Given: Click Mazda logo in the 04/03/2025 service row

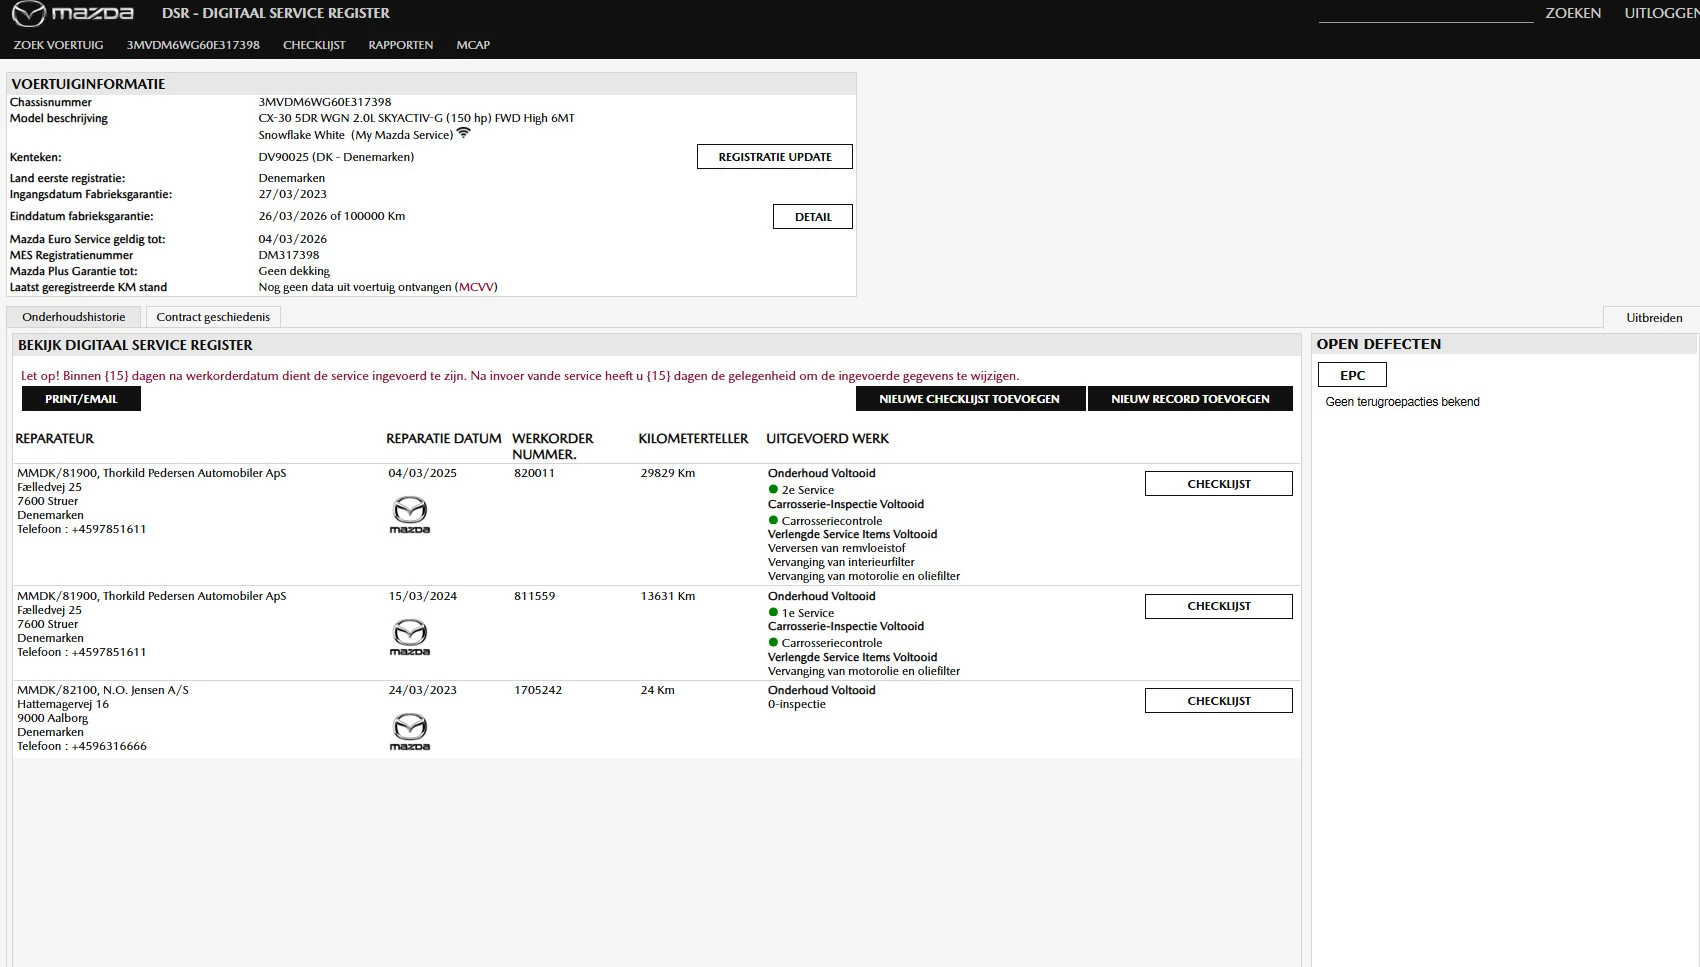Looking at the screenshot, I should point(409,514).
